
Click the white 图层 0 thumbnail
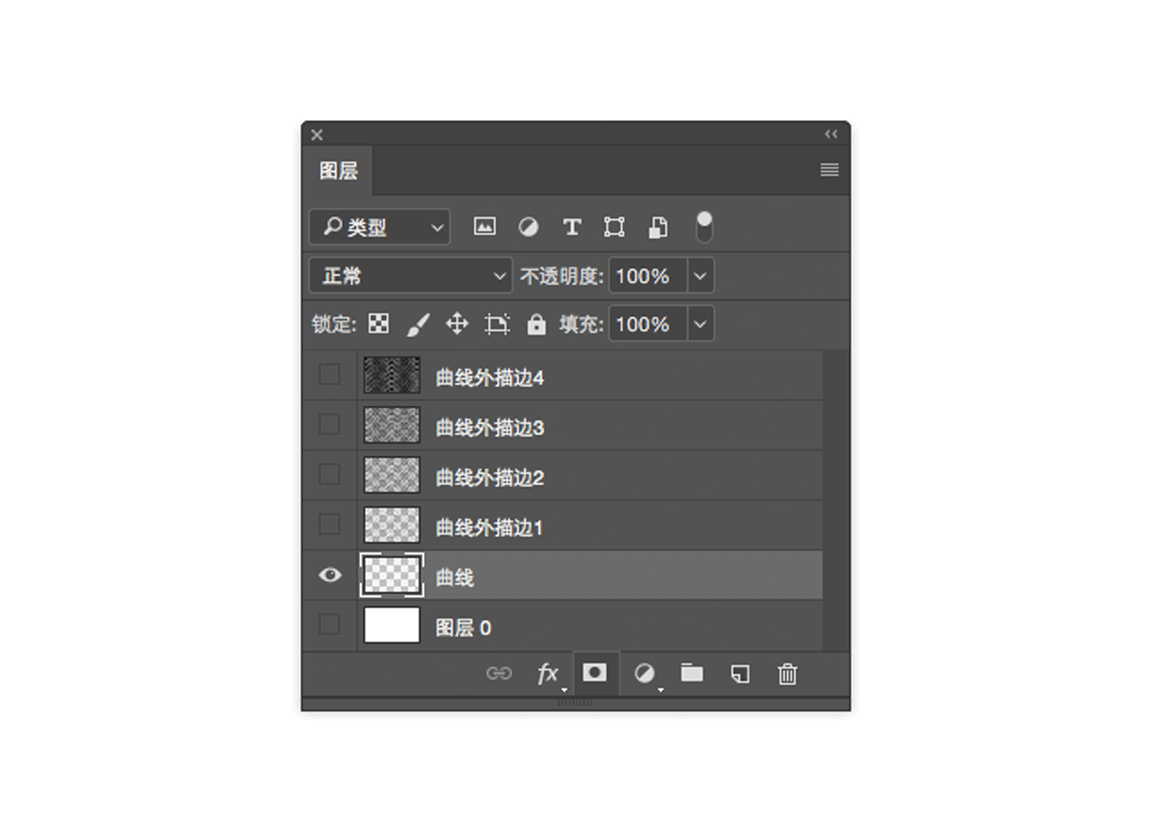[392, 625]
